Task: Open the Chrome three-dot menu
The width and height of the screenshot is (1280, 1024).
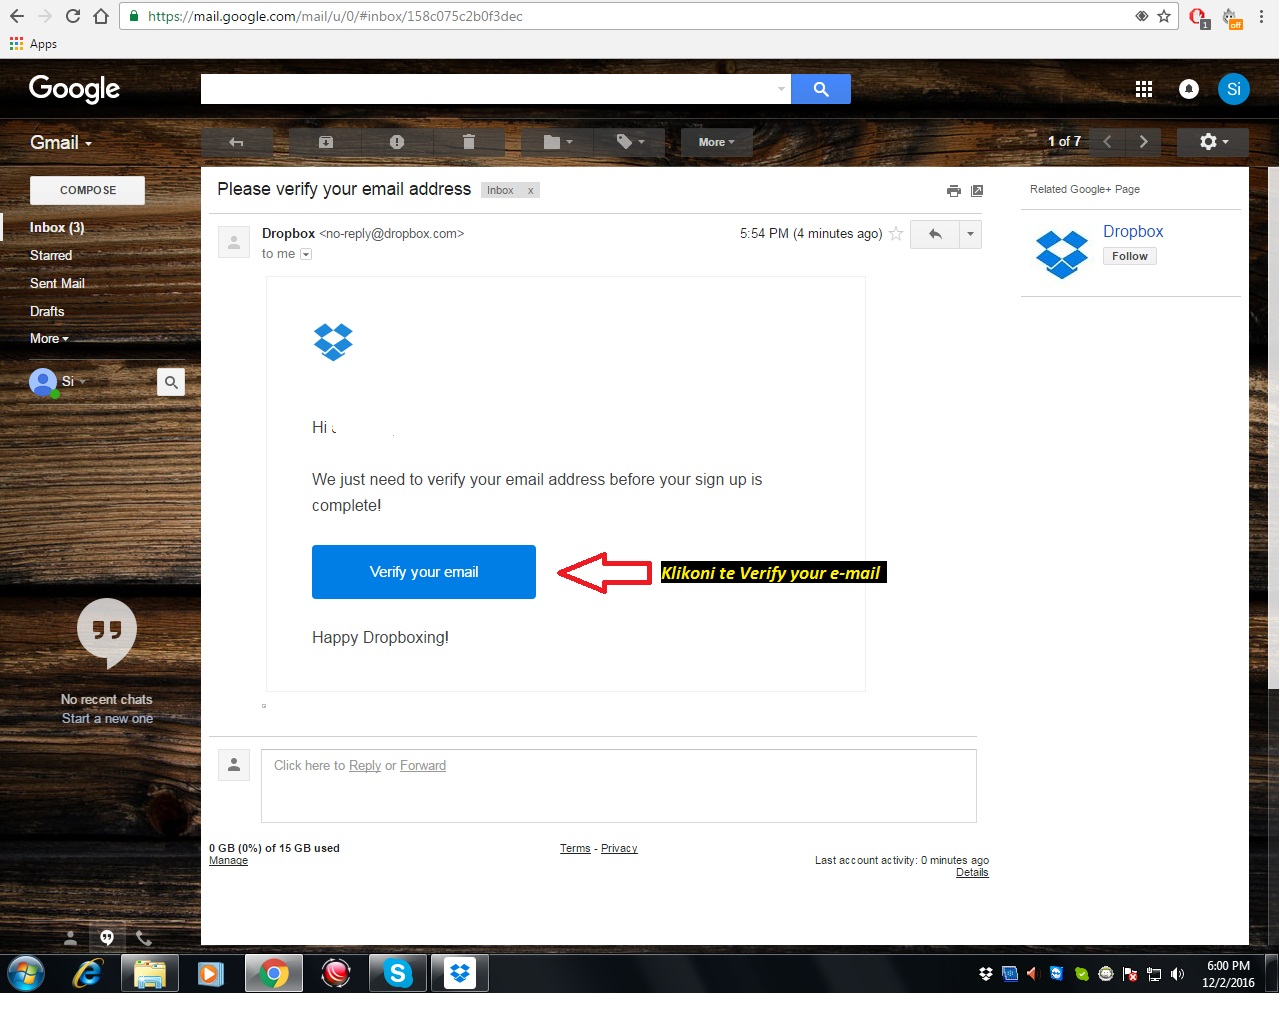Action: pos(1262,16)
